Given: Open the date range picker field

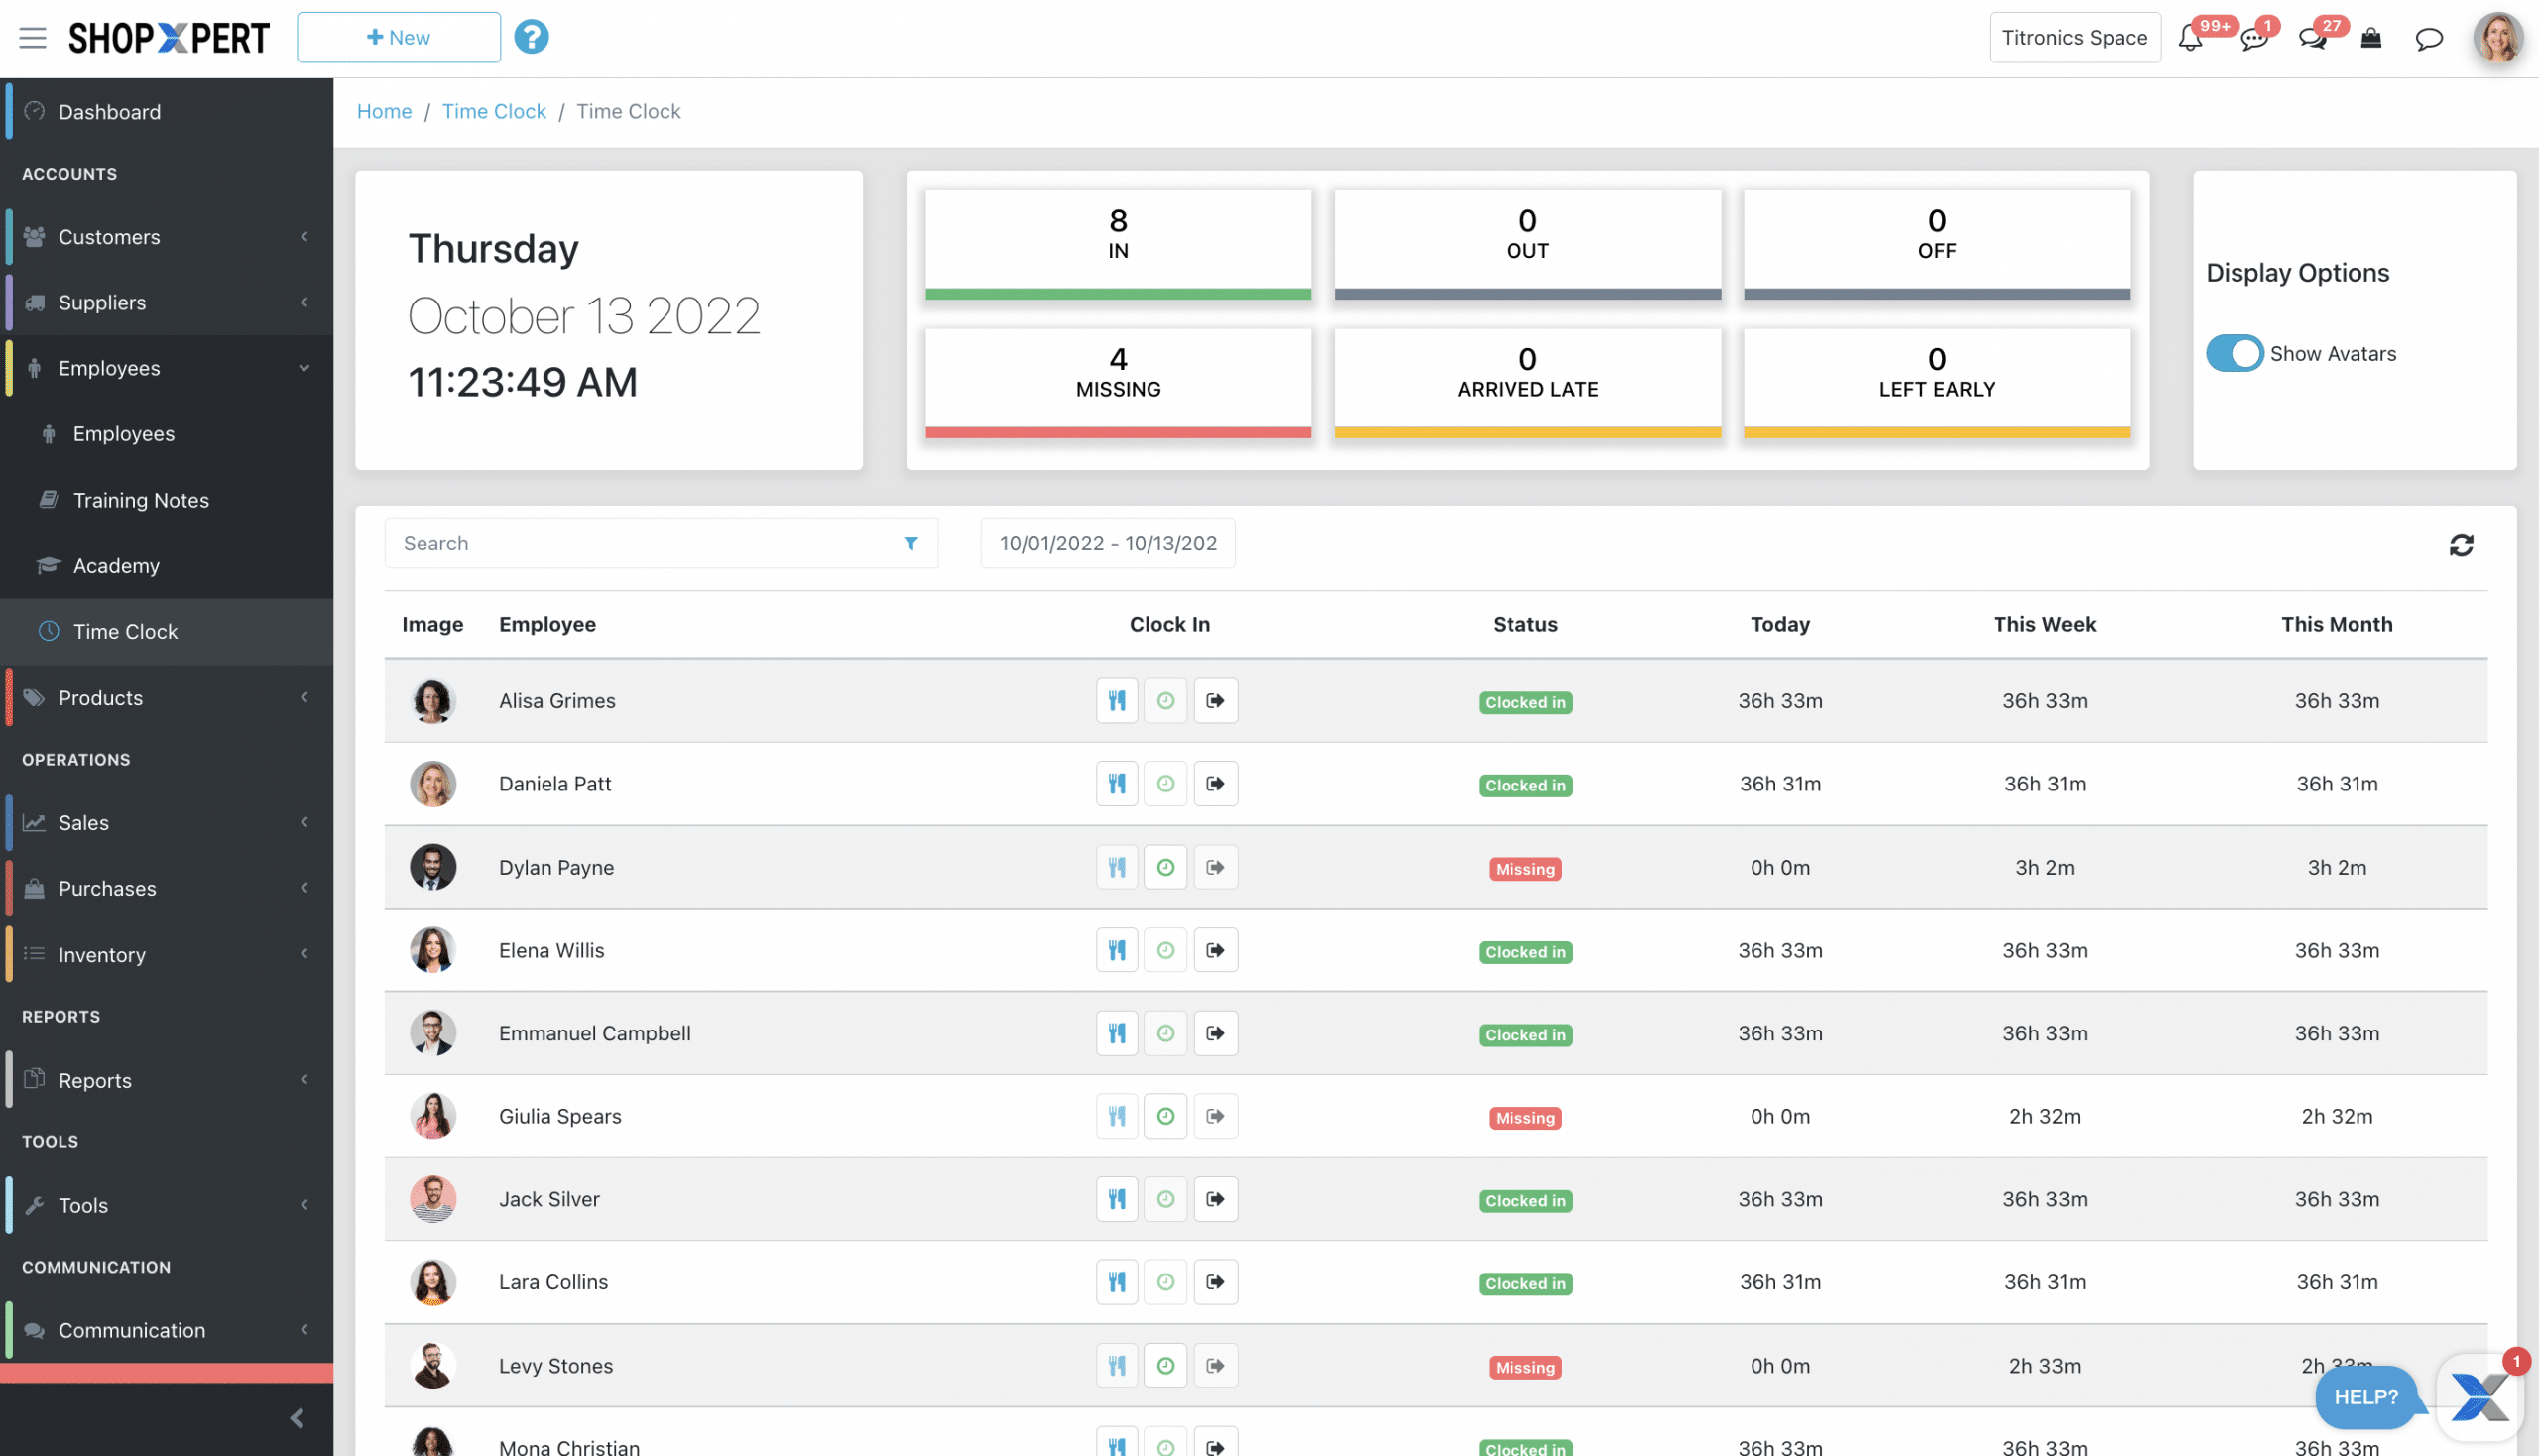Looking at the screenshot, I should 1107,543.
